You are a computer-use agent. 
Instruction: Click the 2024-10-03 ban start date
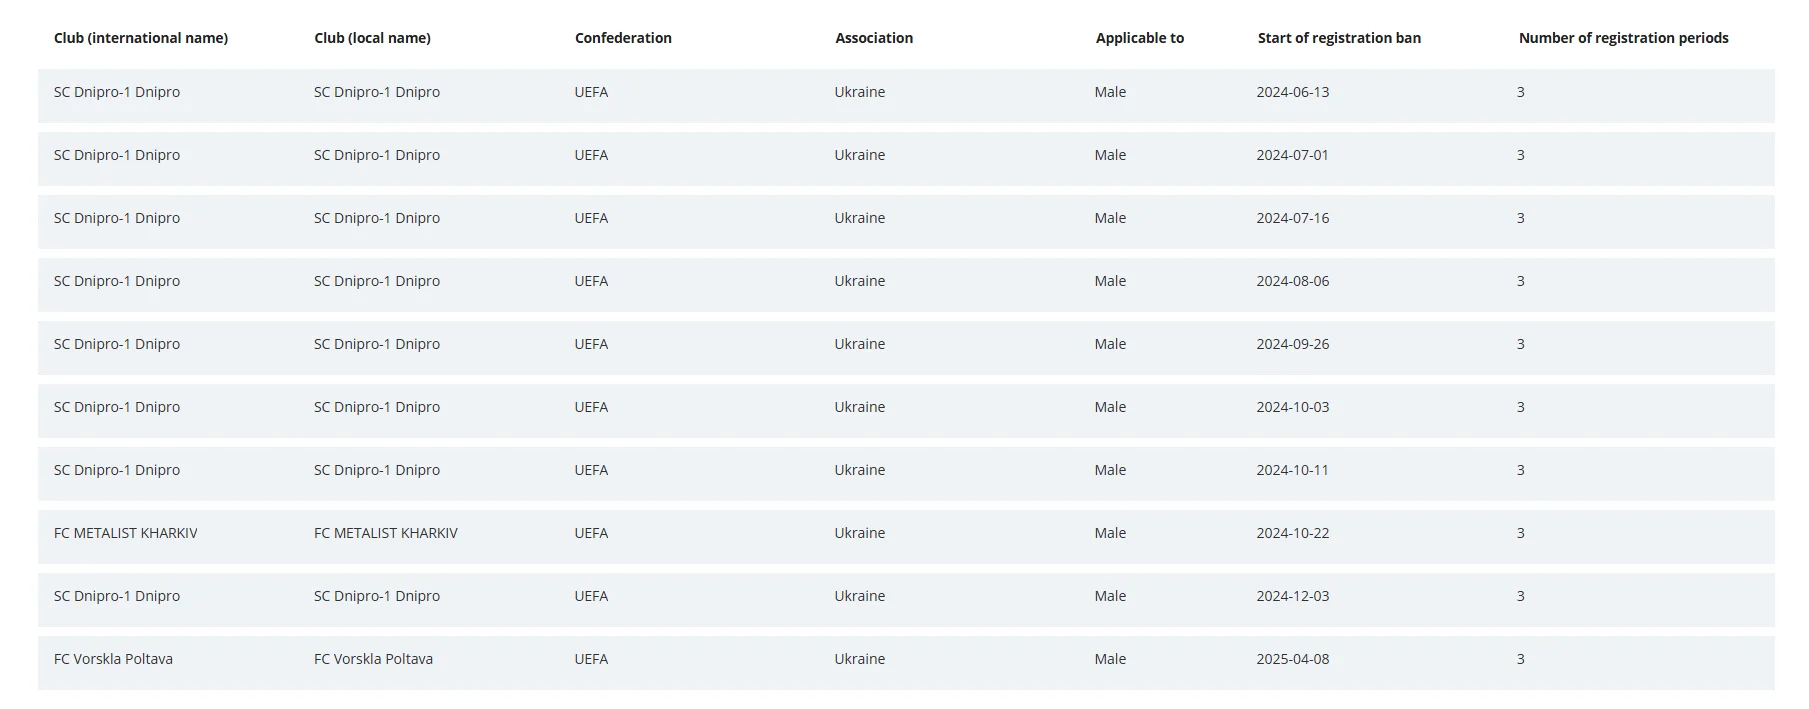1293,407
